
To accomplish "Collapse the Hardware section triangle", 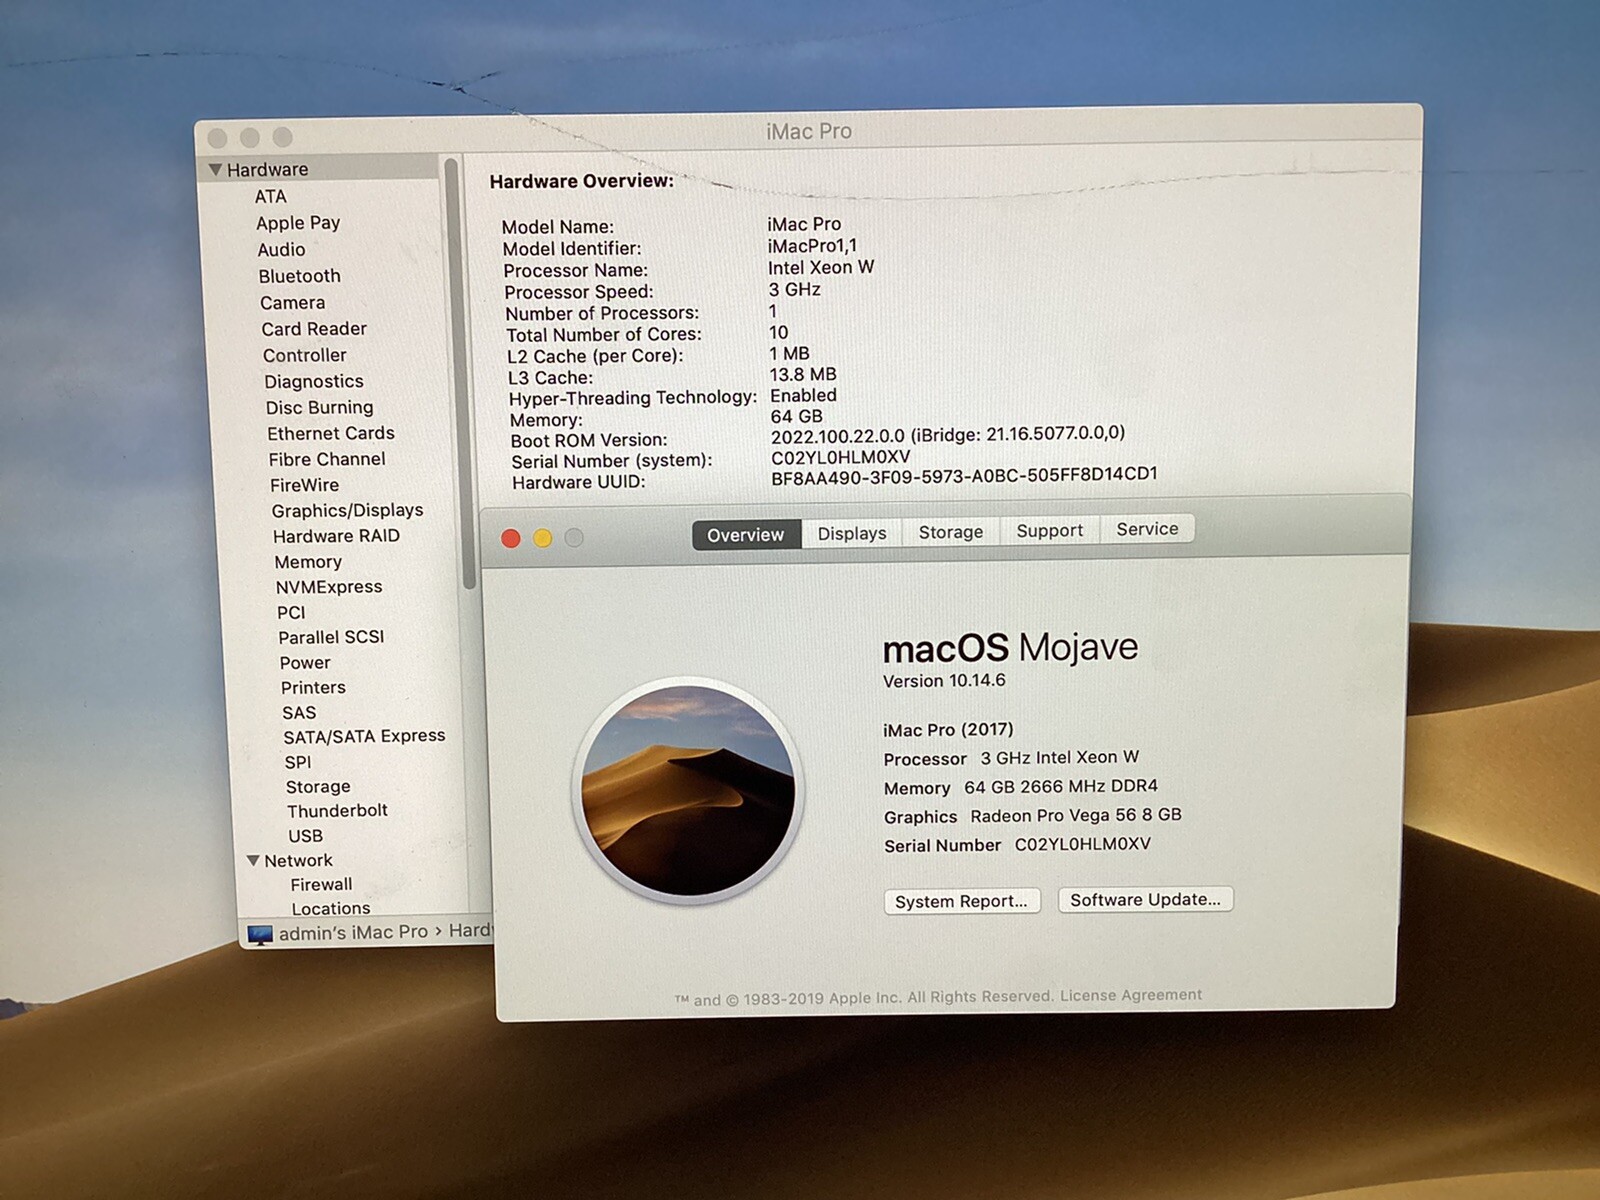I will point(215,170).
